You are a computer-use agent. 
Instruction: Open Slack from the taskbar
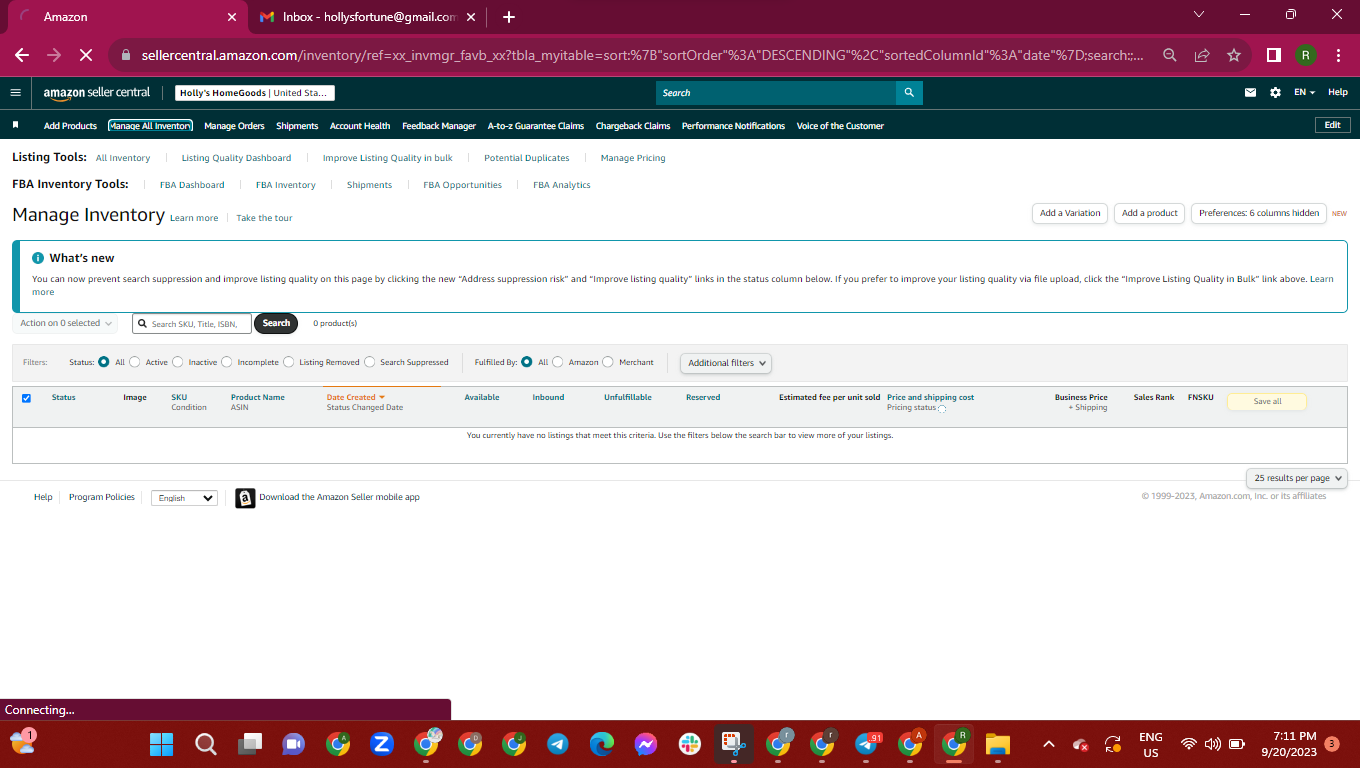coord(690,744)
